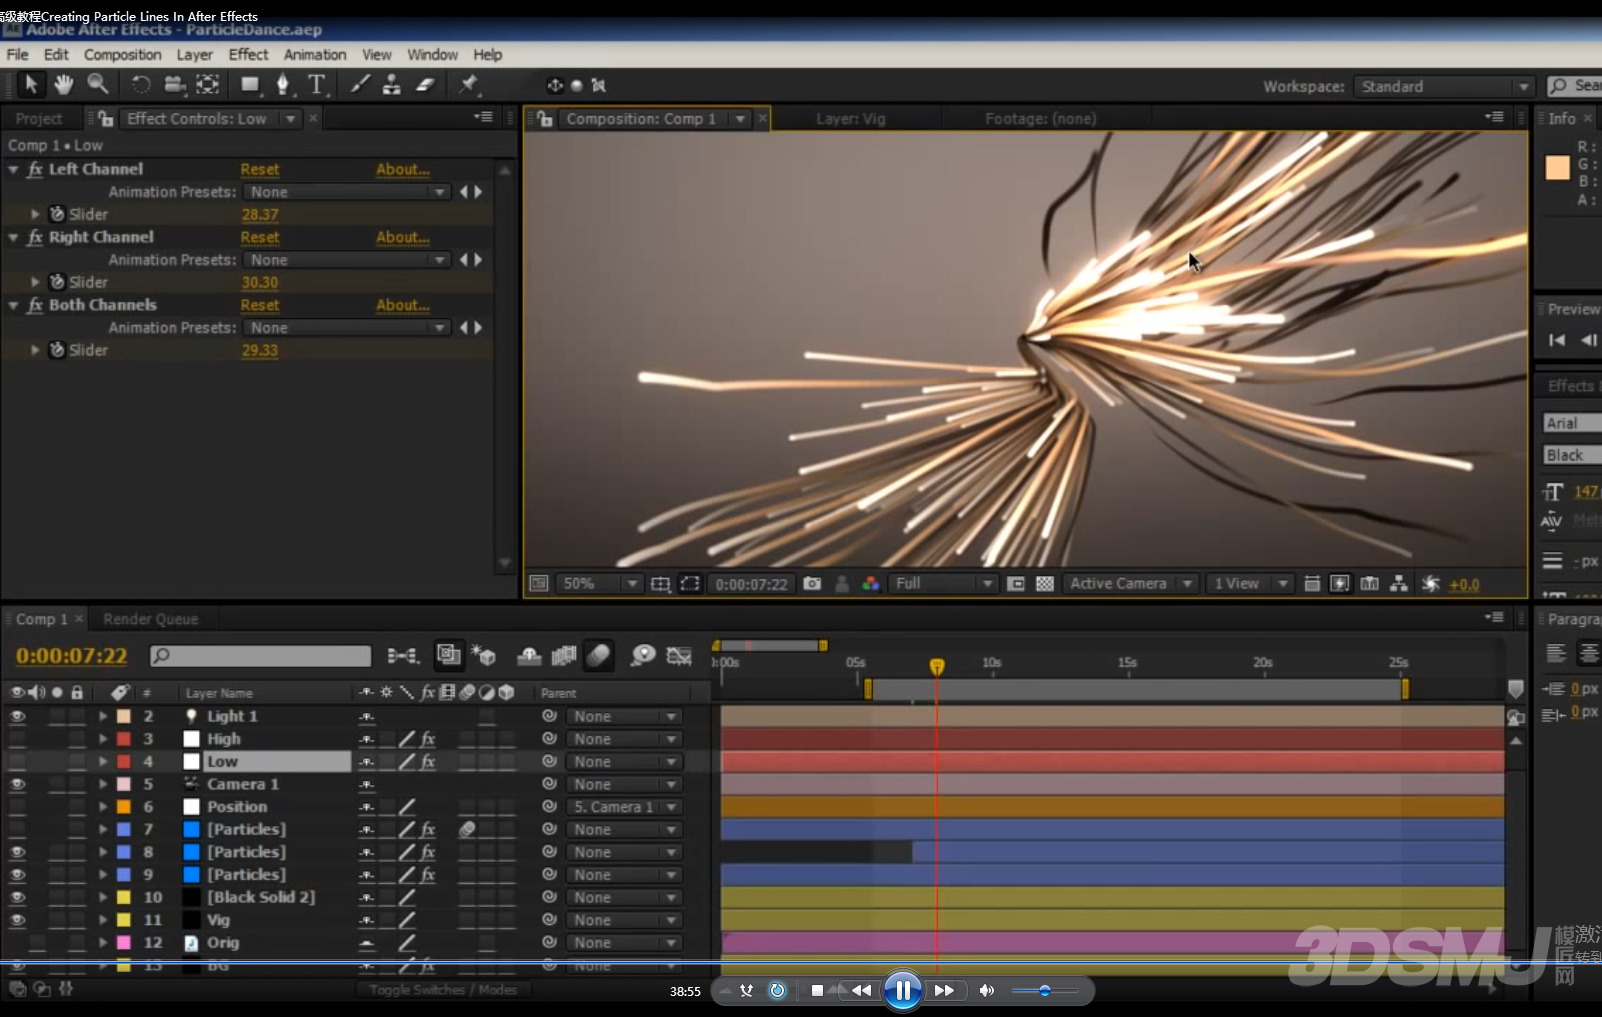This screenshot has width=1602, height=1017.
Task: Take a snapshot with camera icon
Action: coord(812,584)
